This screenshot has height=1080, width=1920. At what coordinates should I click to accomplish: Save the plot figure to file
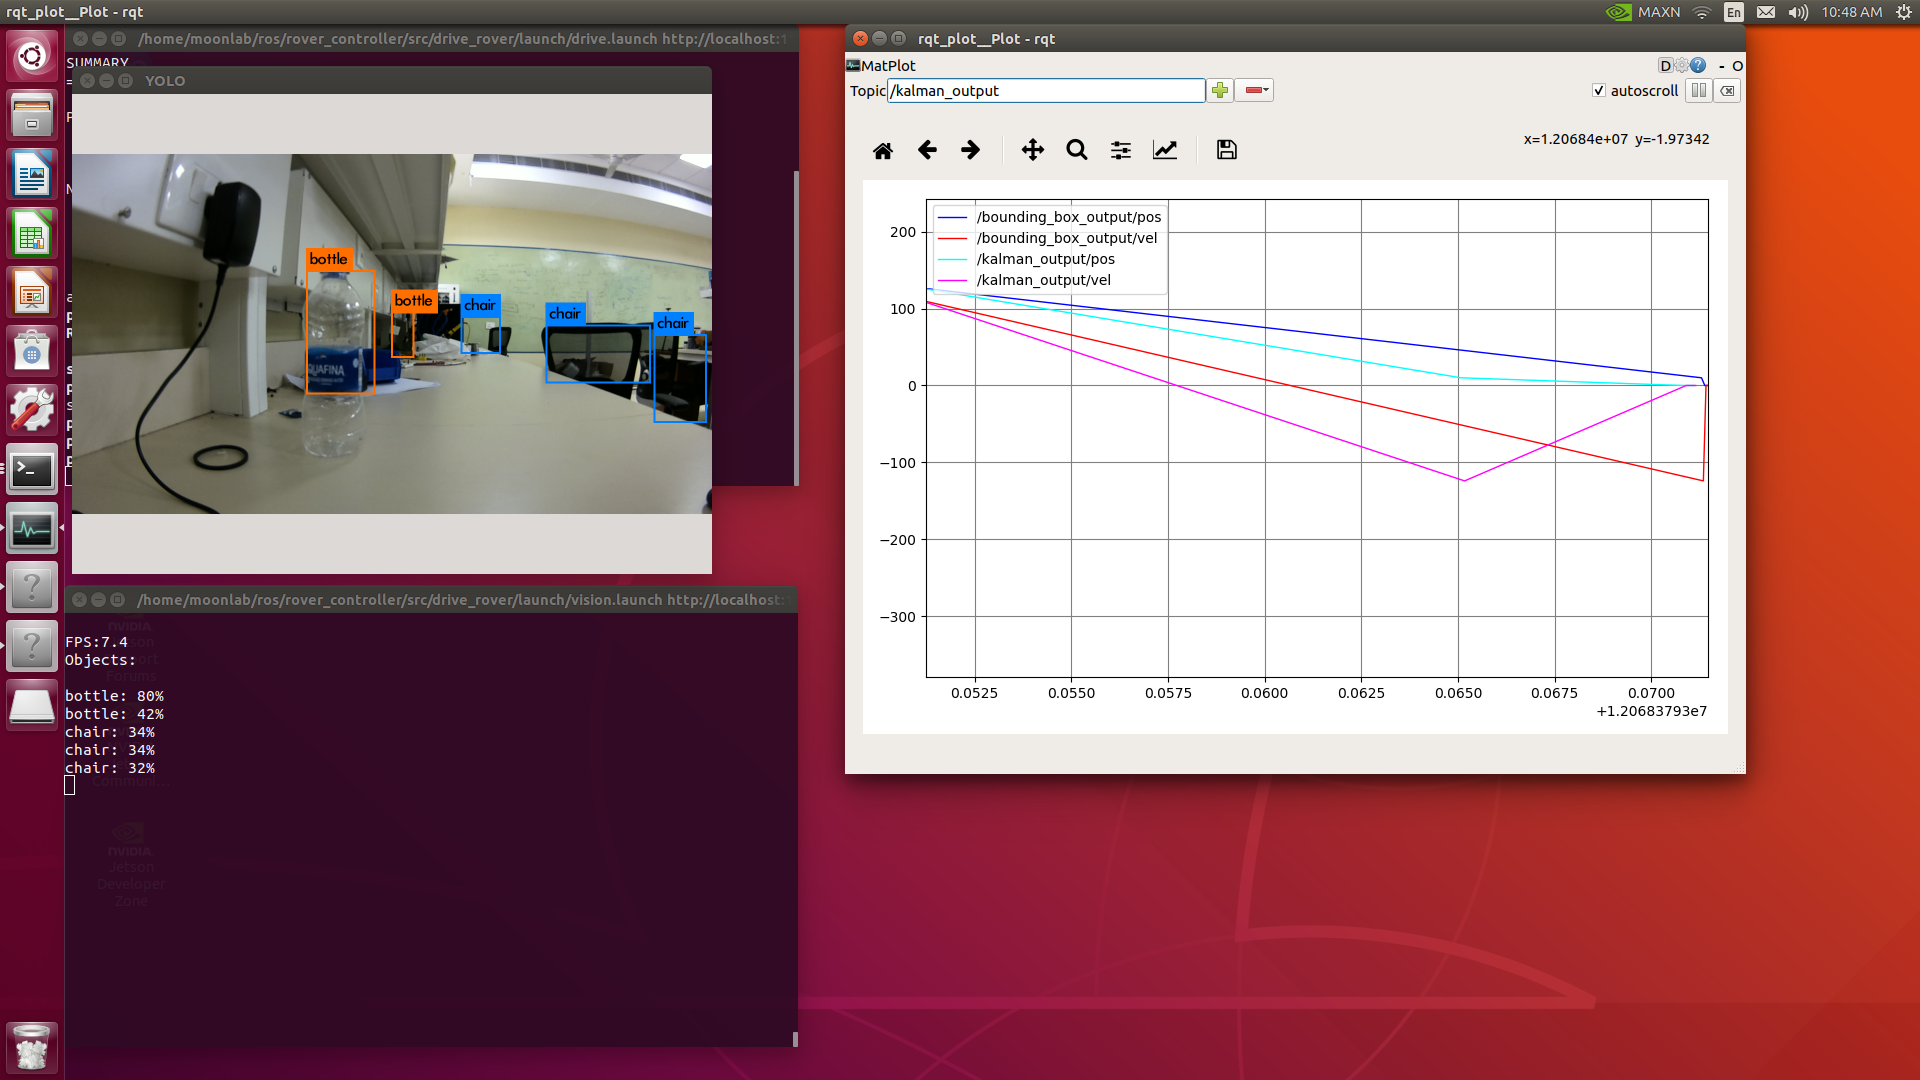1226,150
